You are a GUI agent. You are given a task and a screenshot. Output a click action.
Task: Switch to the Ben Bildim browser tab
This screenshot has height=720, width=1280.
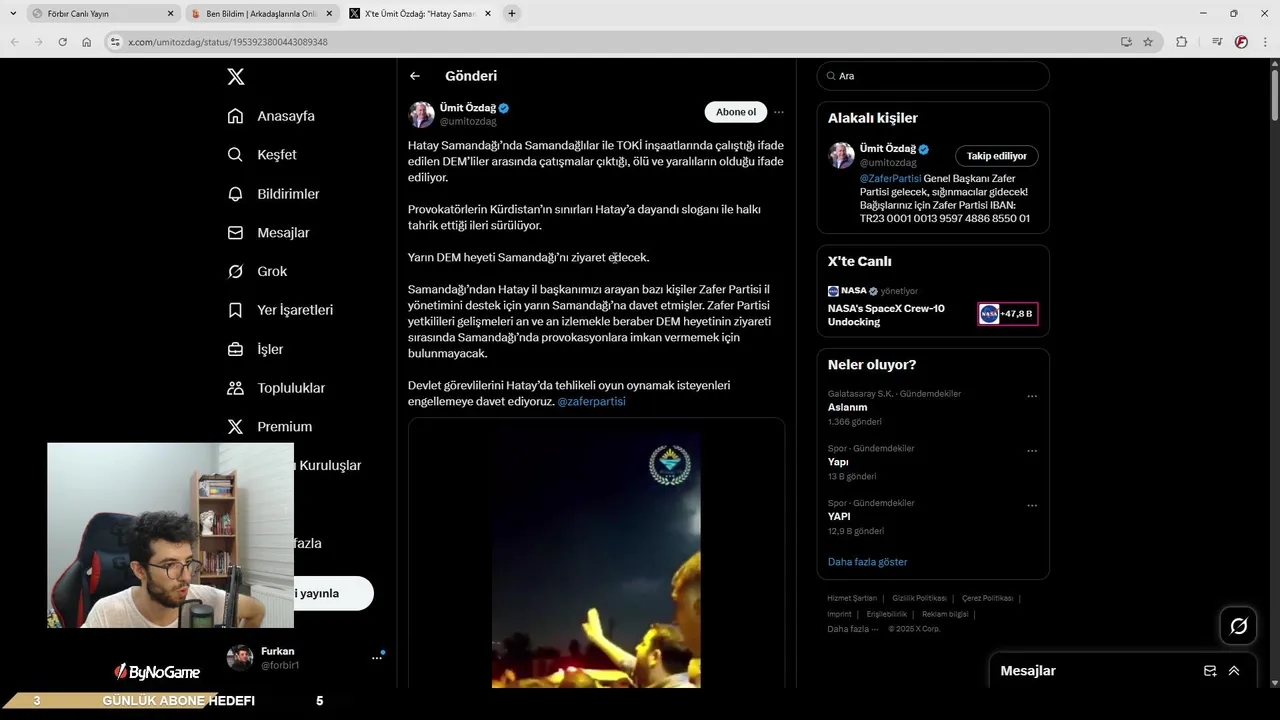pyautogui.click(x=261, y=14)
